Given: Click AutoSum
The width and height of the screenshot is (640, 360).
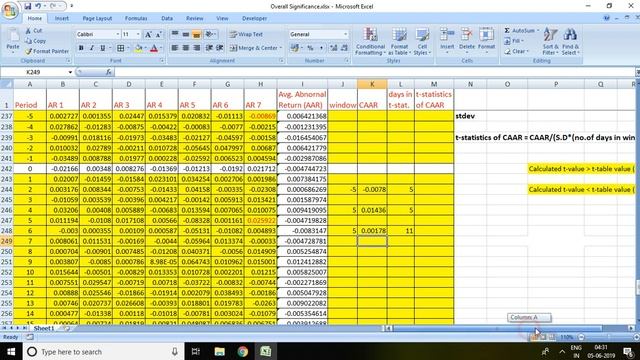Looking at the screenshot, I should tap(520, 31).
